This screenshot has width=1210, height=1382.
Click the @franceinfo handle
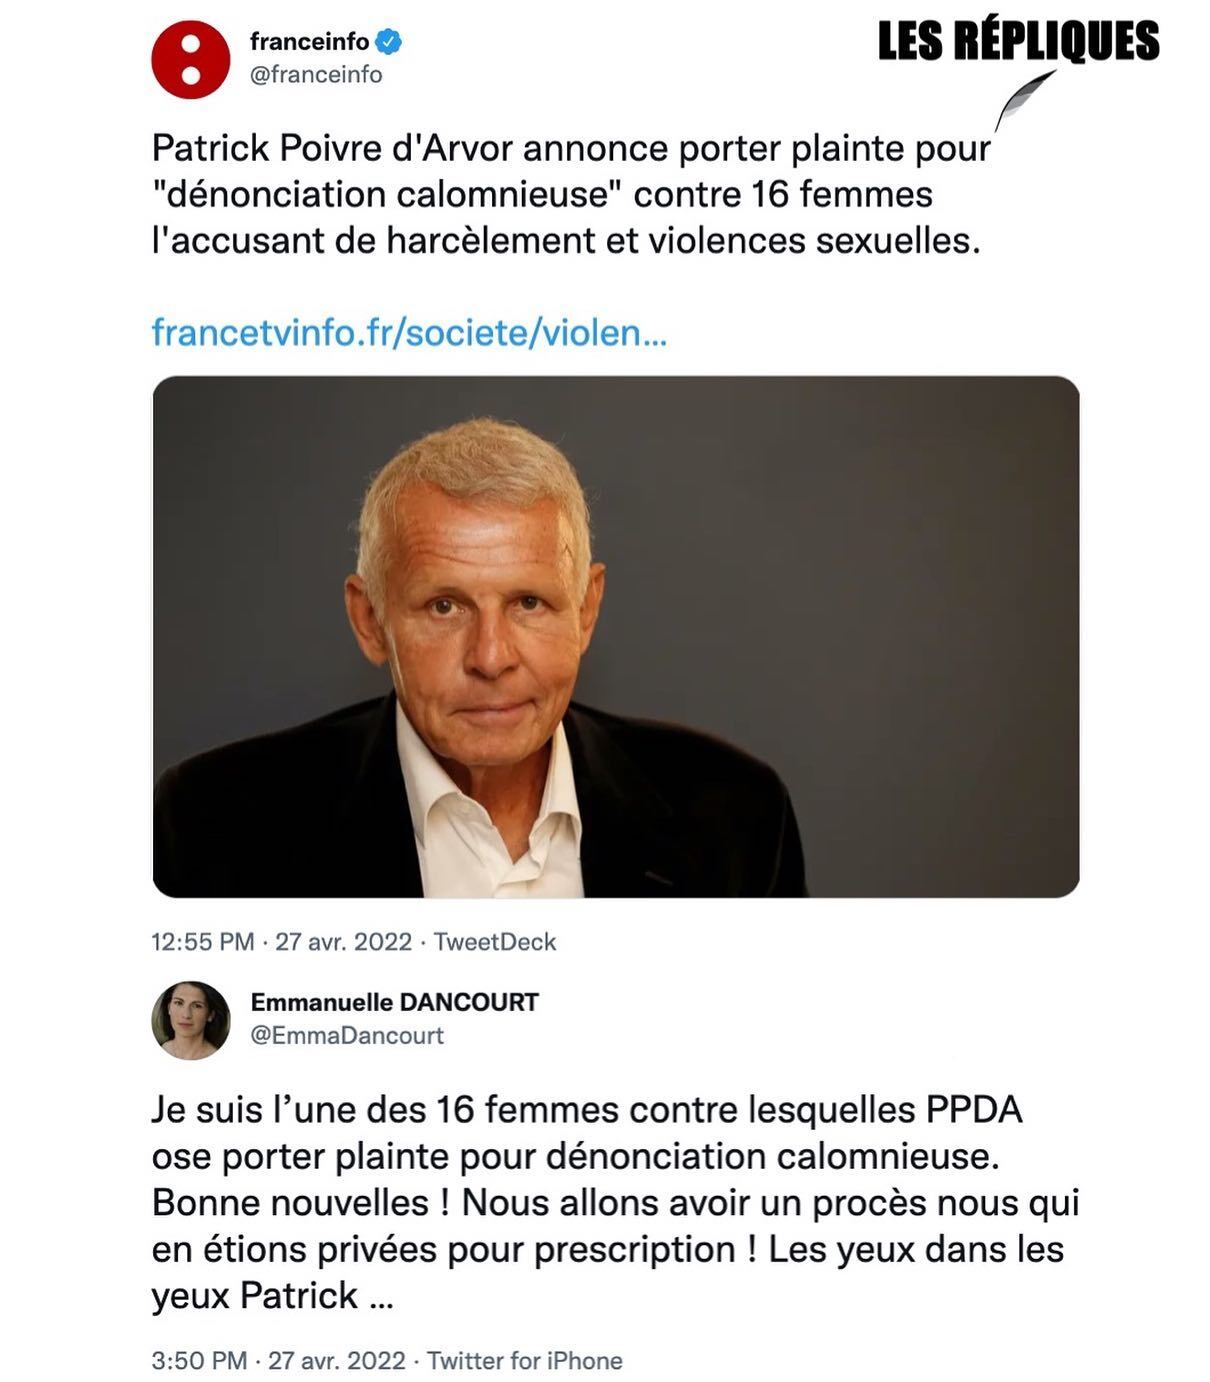click(x=316, y=75)
